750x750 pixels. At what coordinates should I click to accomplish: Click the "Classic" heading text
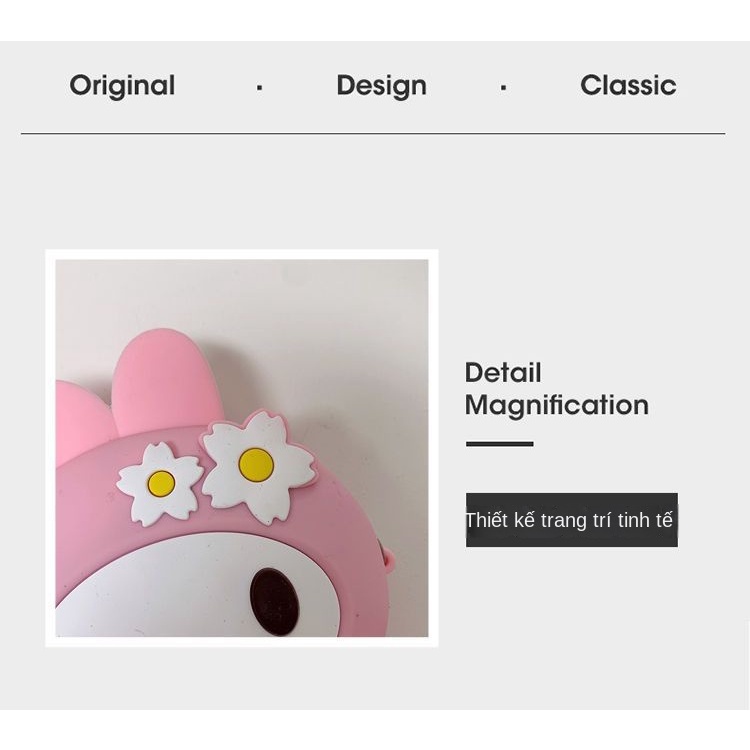coord(628,86)
